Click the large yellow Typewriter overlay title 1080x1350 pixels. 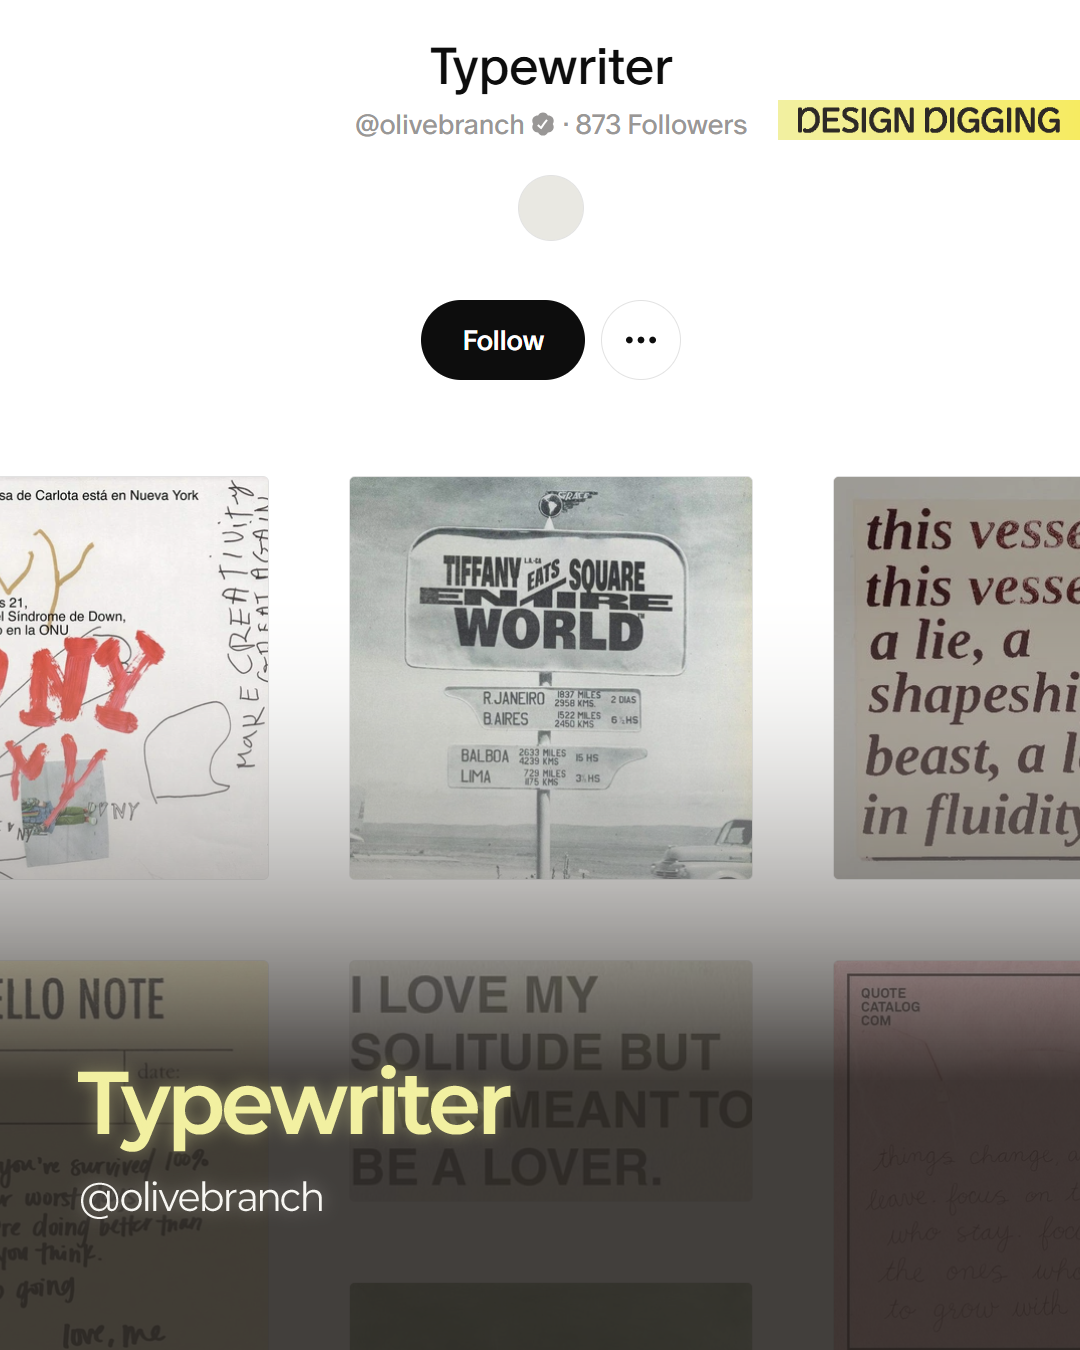[x=294, y=1106]
